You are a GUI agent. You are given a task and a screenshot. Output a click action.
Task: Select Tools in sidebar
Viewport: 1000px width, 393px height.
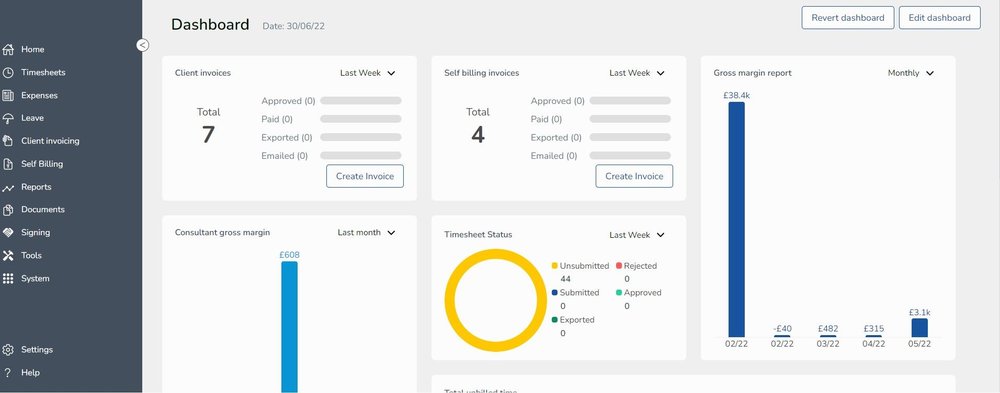[31, 255]
